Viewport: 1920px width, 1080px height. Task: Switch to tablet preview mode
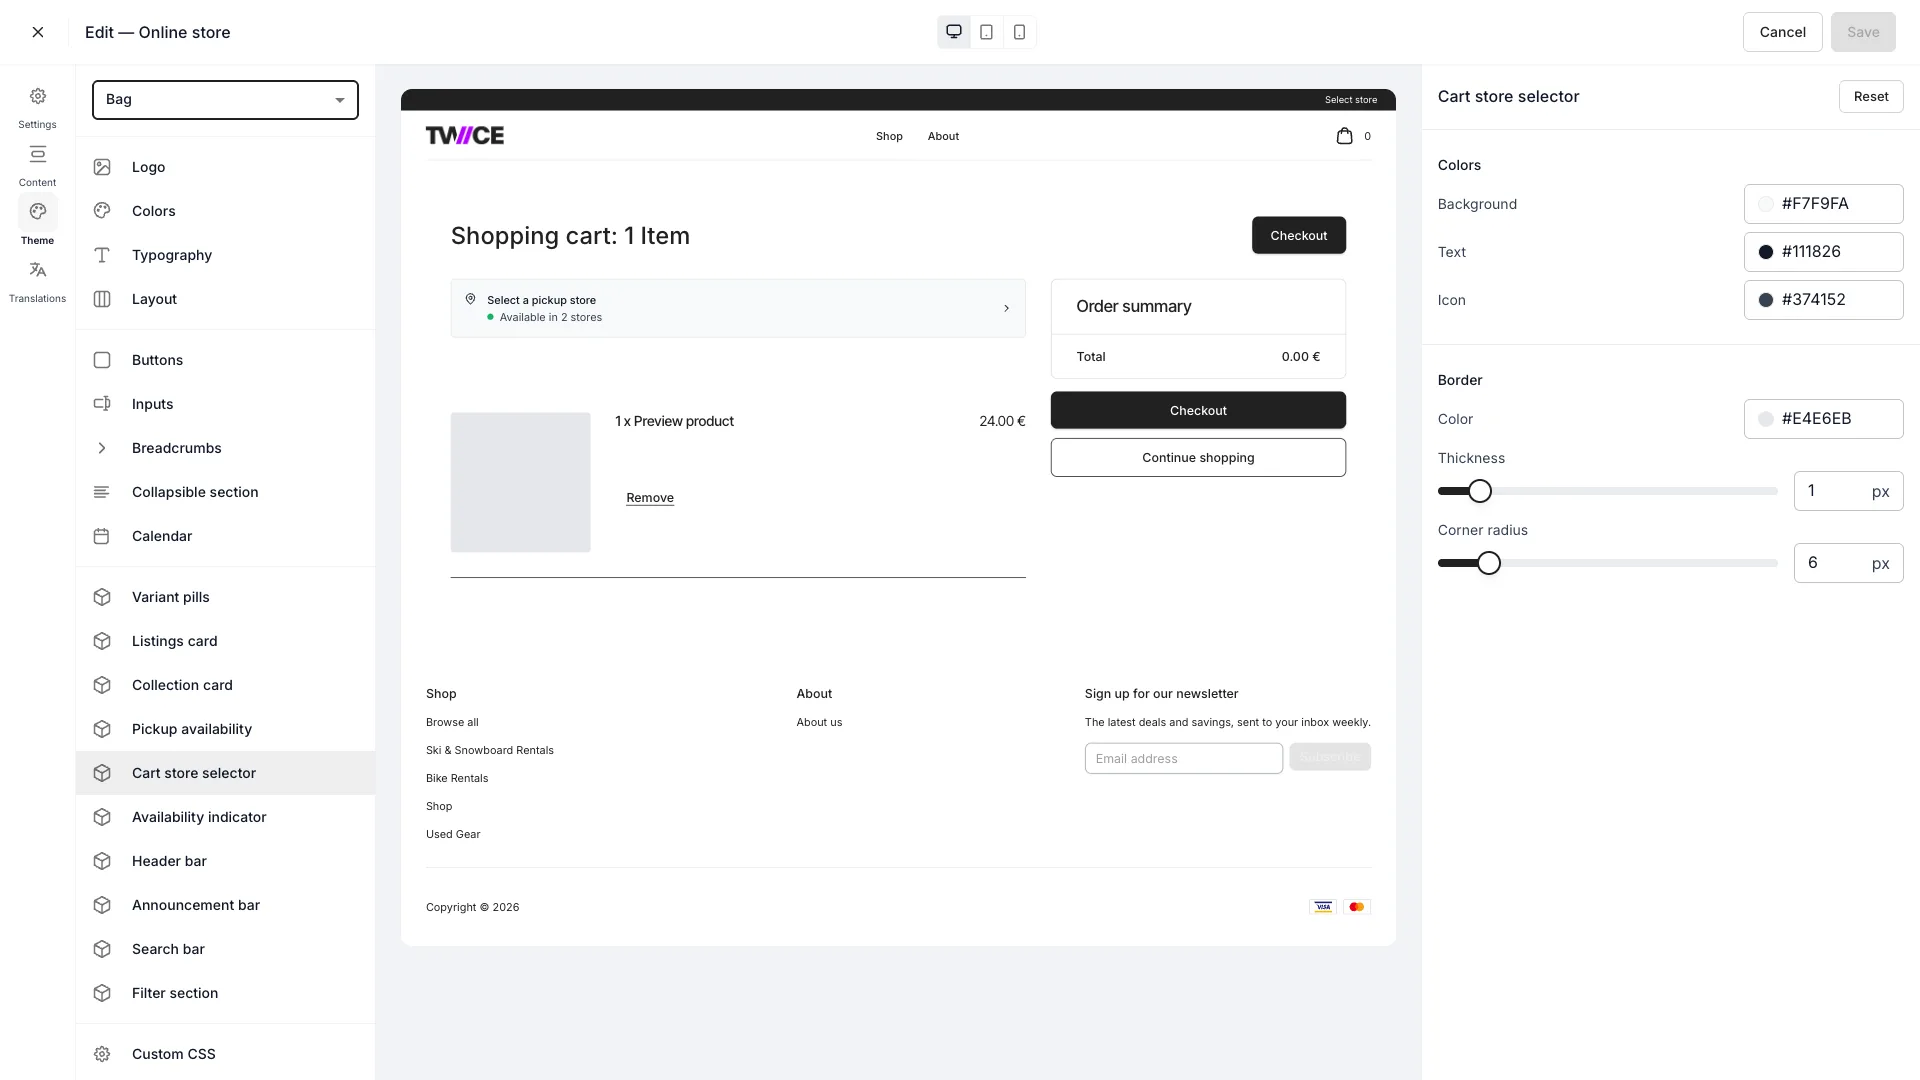pos(986,32)
